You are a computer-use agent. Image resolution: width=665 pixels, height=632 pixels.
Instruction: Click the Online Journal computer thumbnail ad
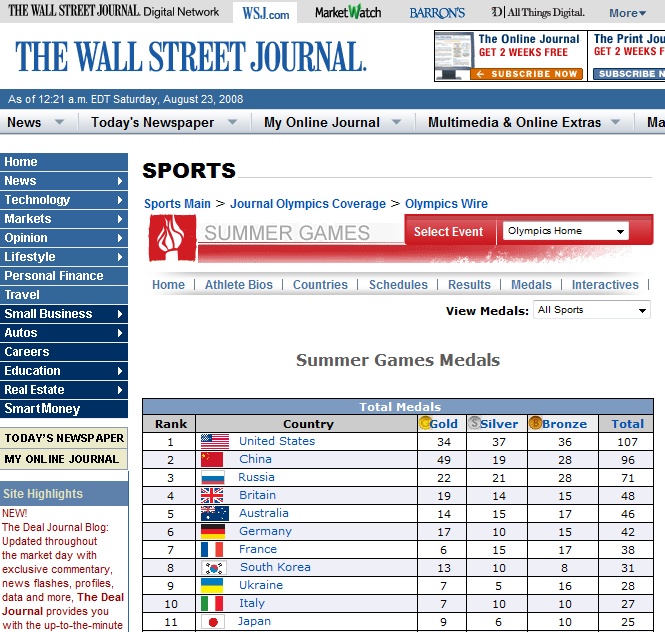(x=454, y=55)
